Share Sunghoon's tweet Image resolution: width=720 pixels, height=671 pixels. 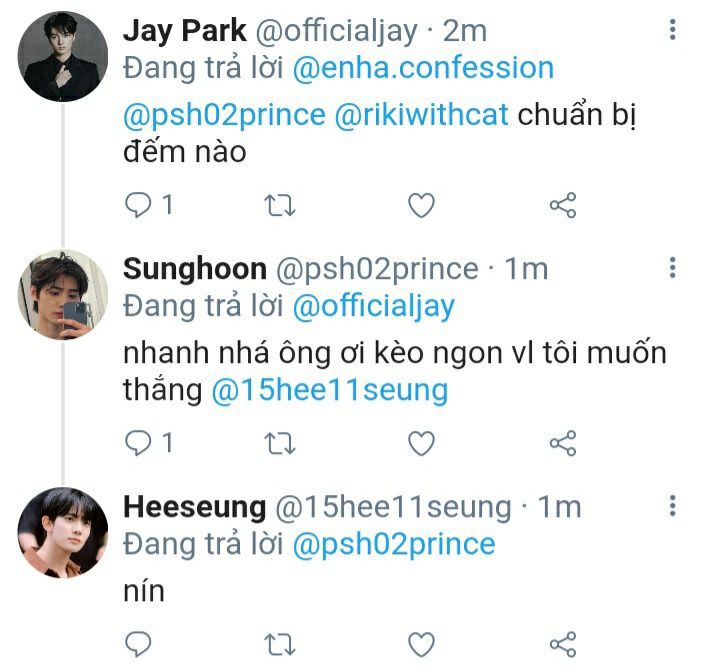pos(563,442)
